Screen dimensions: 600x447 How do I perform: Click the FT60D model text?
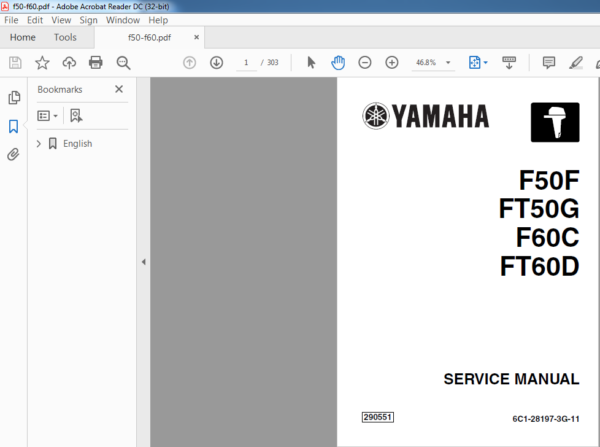click(540, 266)
